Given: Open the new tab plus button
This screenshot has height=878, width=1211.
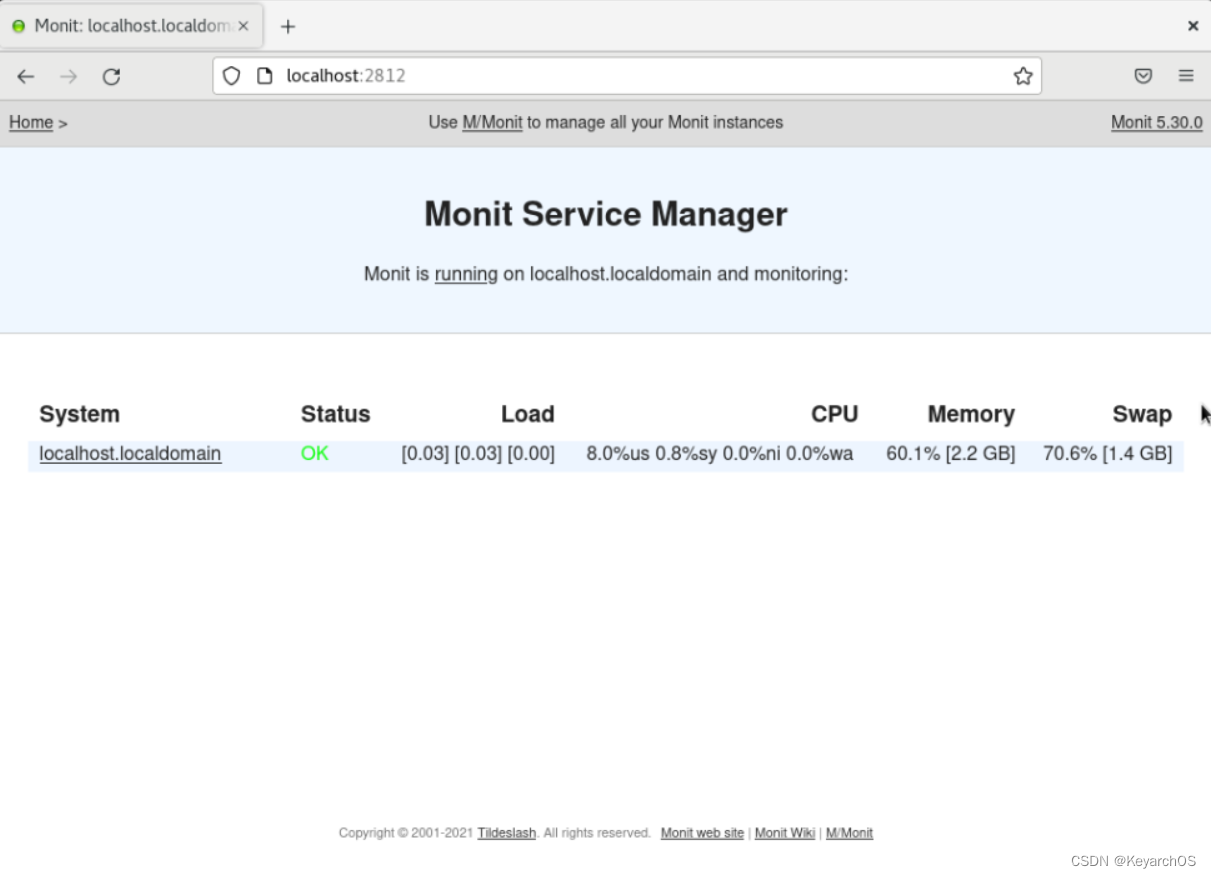Looking at the screenshot, I should 288,26.
